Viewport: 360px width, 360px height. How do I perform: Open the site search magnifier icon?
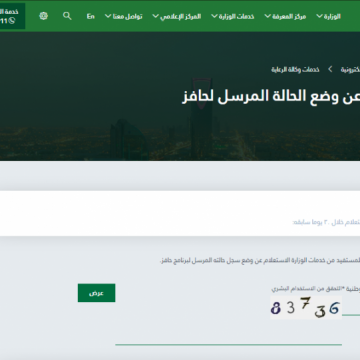tap(67, 16)
